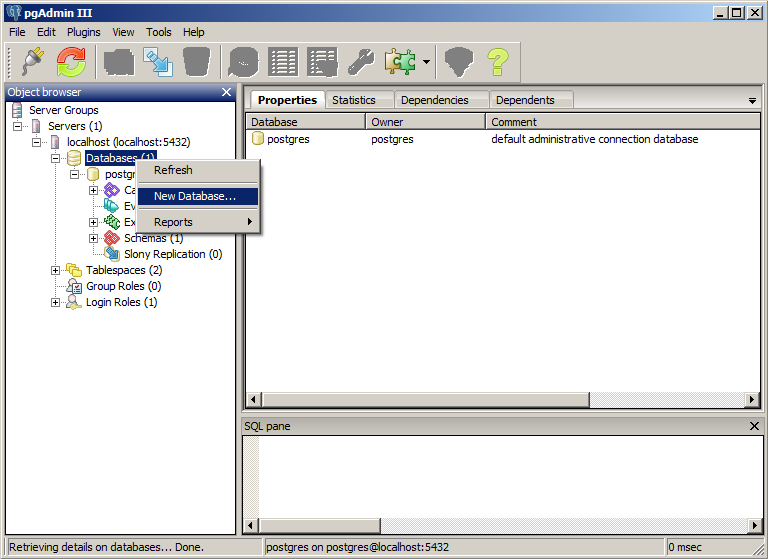Click the localhost server icon
The width and height of the screenshot is (768, 559).
(x=55, y=142)
